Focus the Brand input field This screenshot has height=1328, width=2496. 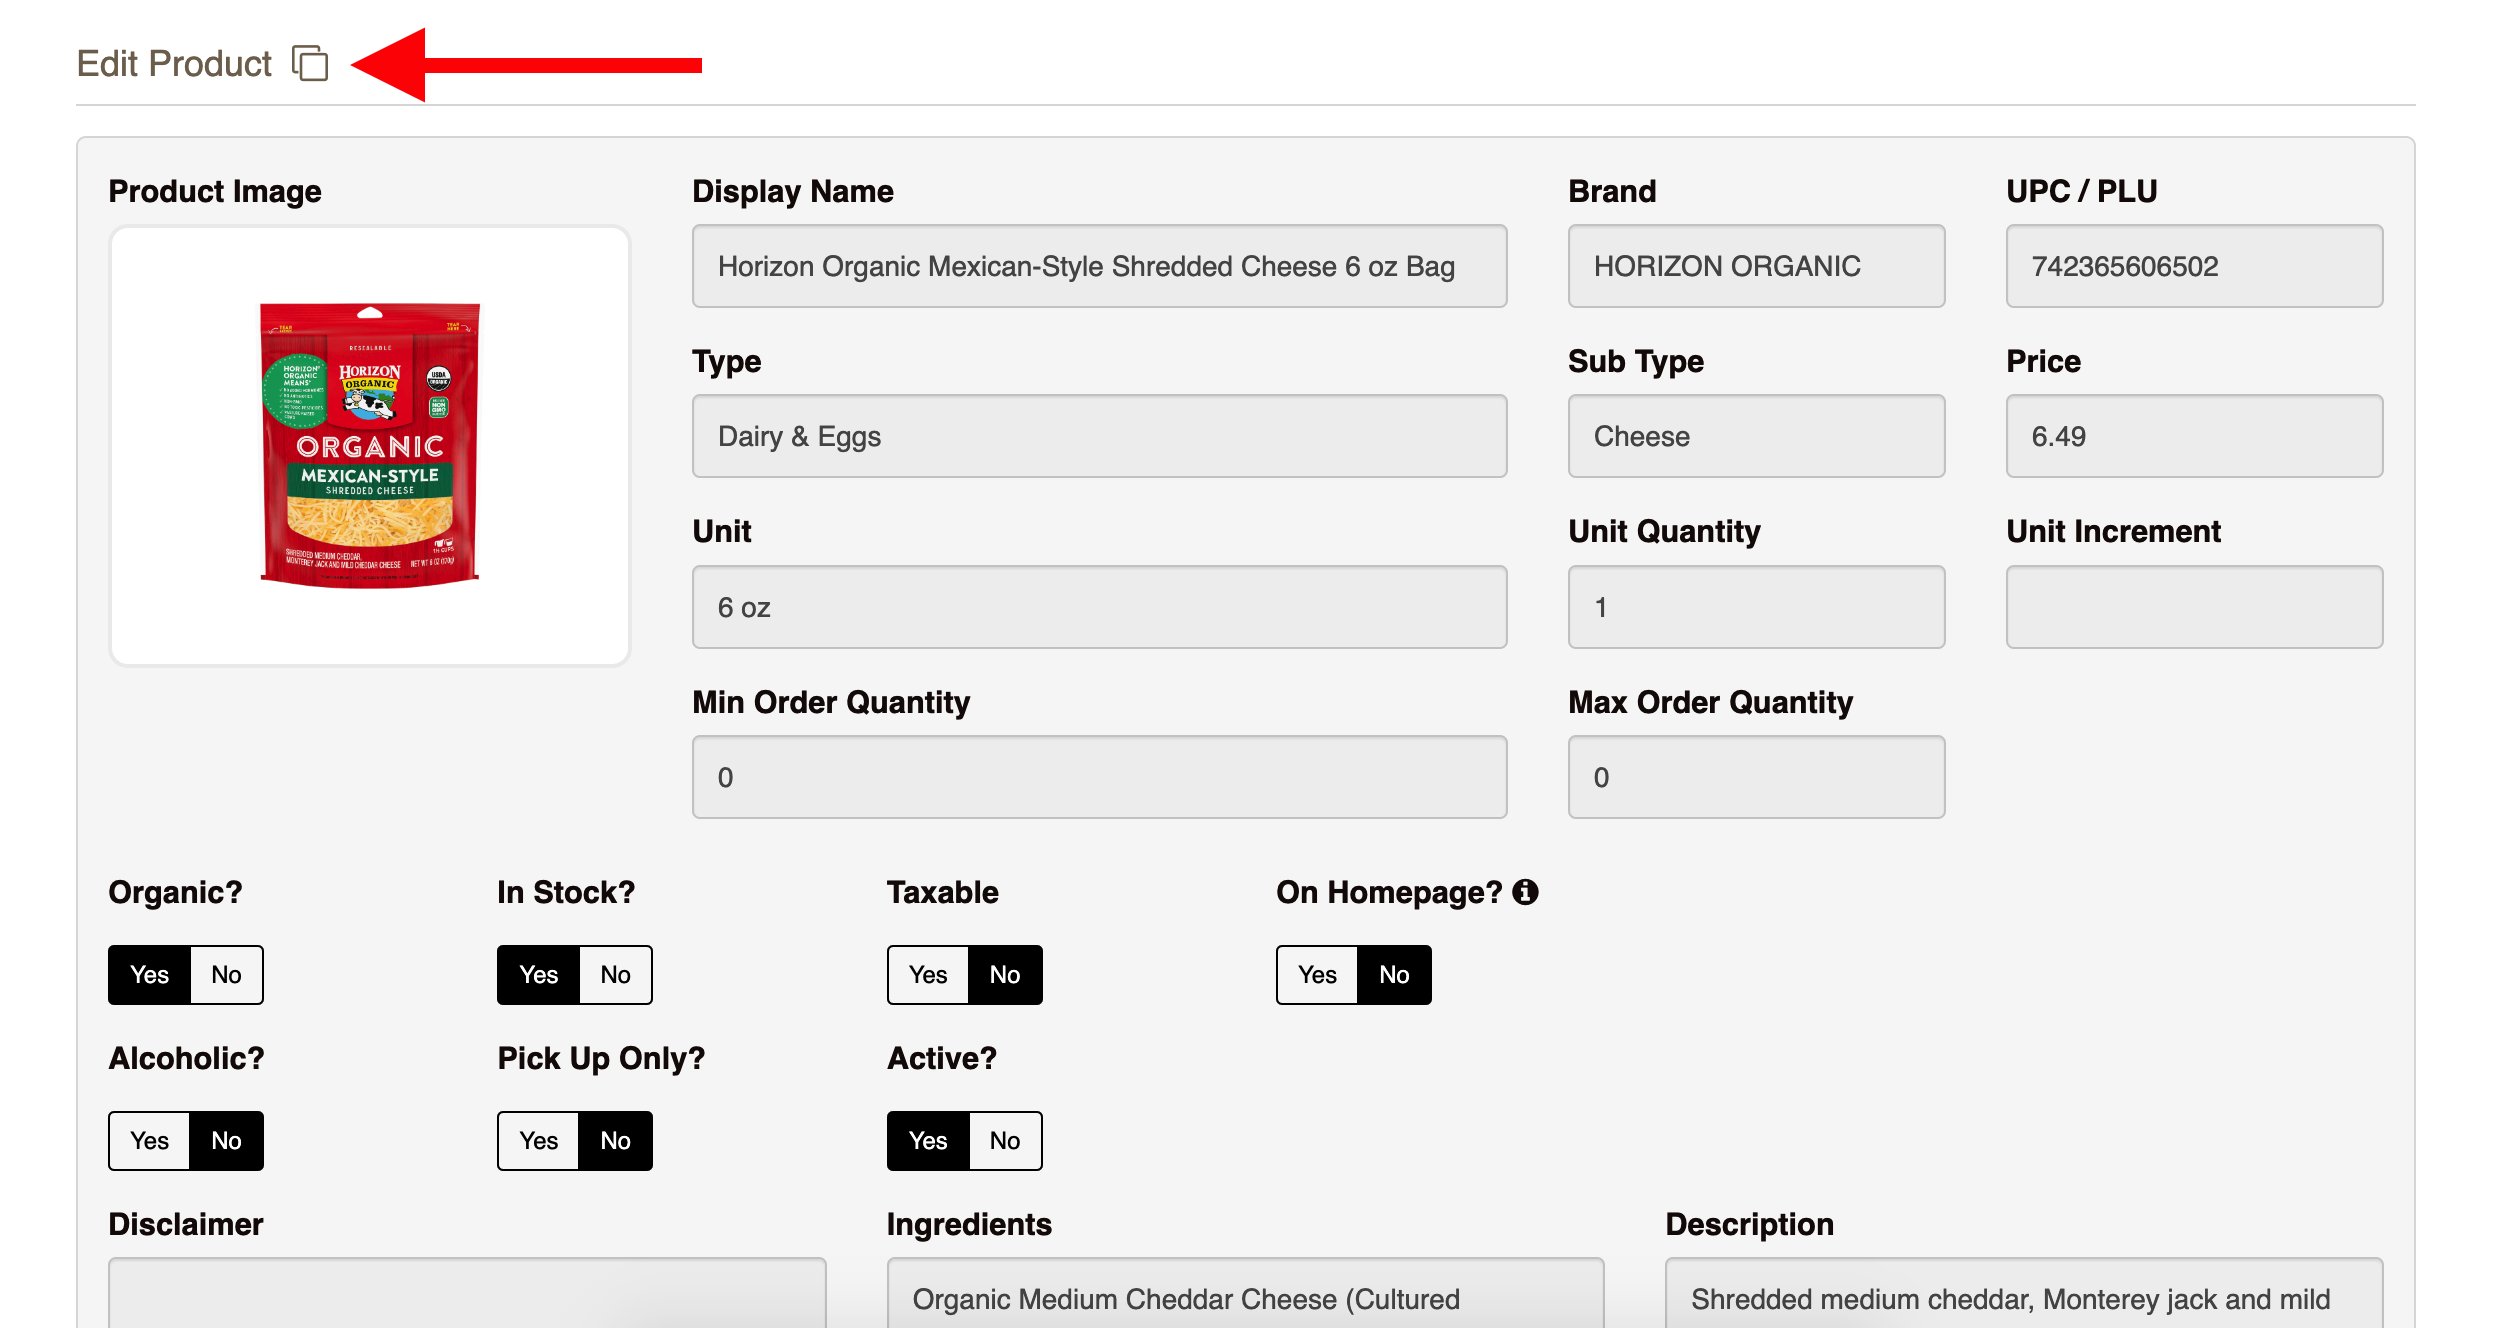[x=1756, y=266]
